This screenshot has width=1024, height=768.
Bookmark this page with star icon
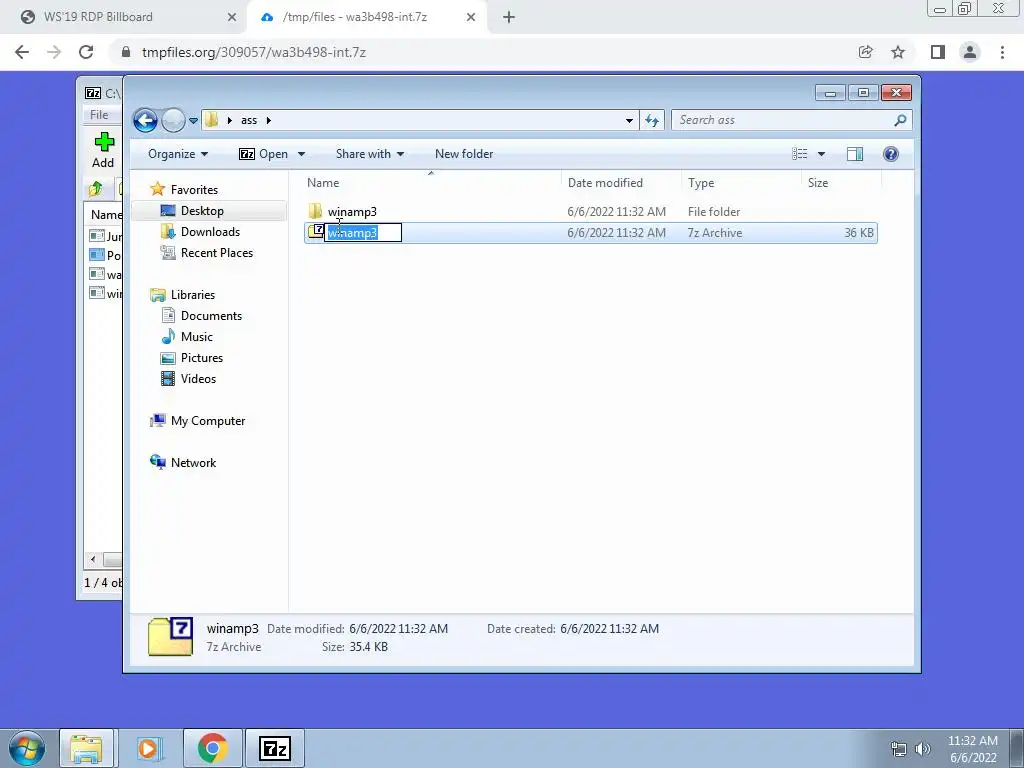tap(898, 52)
